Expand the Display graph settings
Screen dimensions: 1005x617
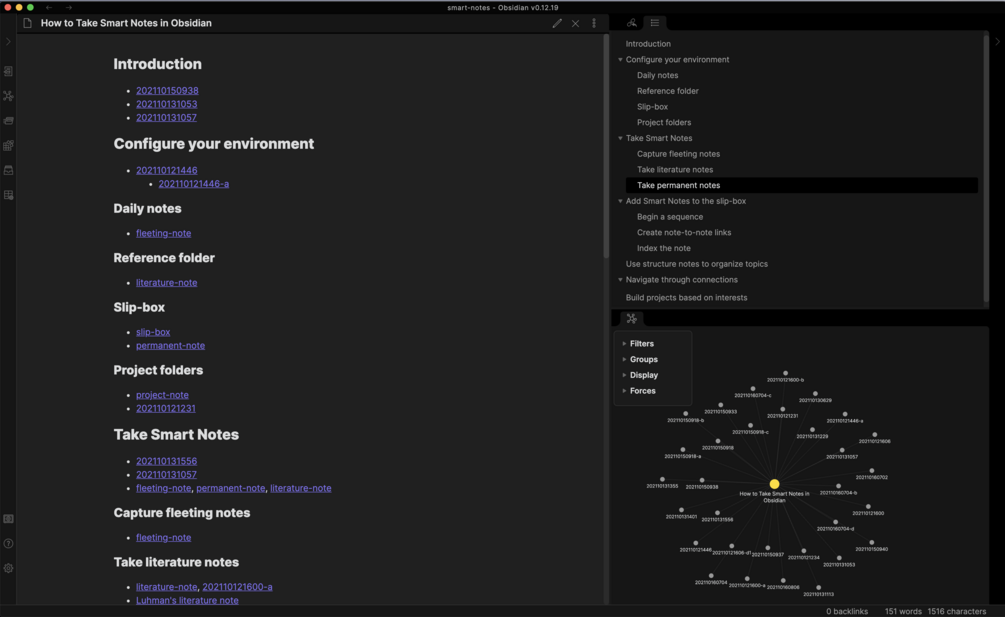[x=644, y=375]
